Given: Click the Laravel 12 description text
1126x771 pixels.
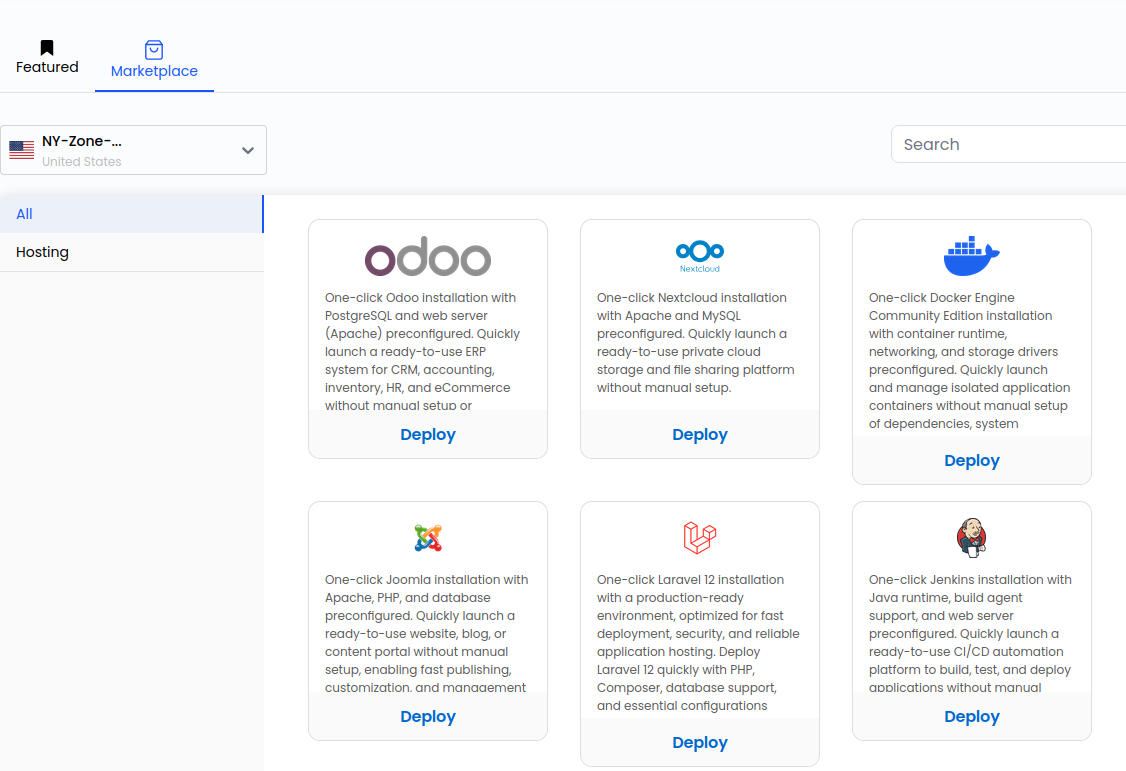Looking at the screenshot, I should pyautogui.click(x=698, y=642).
